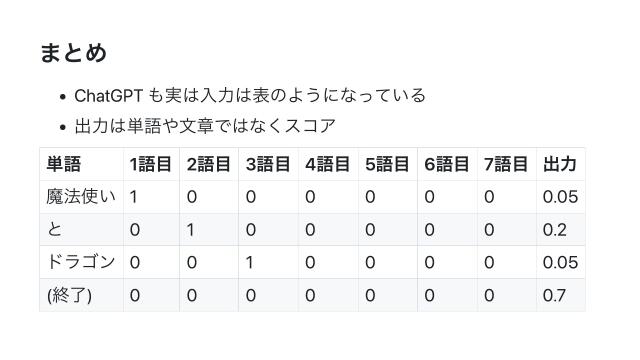Click the 0.2 output value
The width and height of the screenshot is (640, 360).
[x=555, y=230]
